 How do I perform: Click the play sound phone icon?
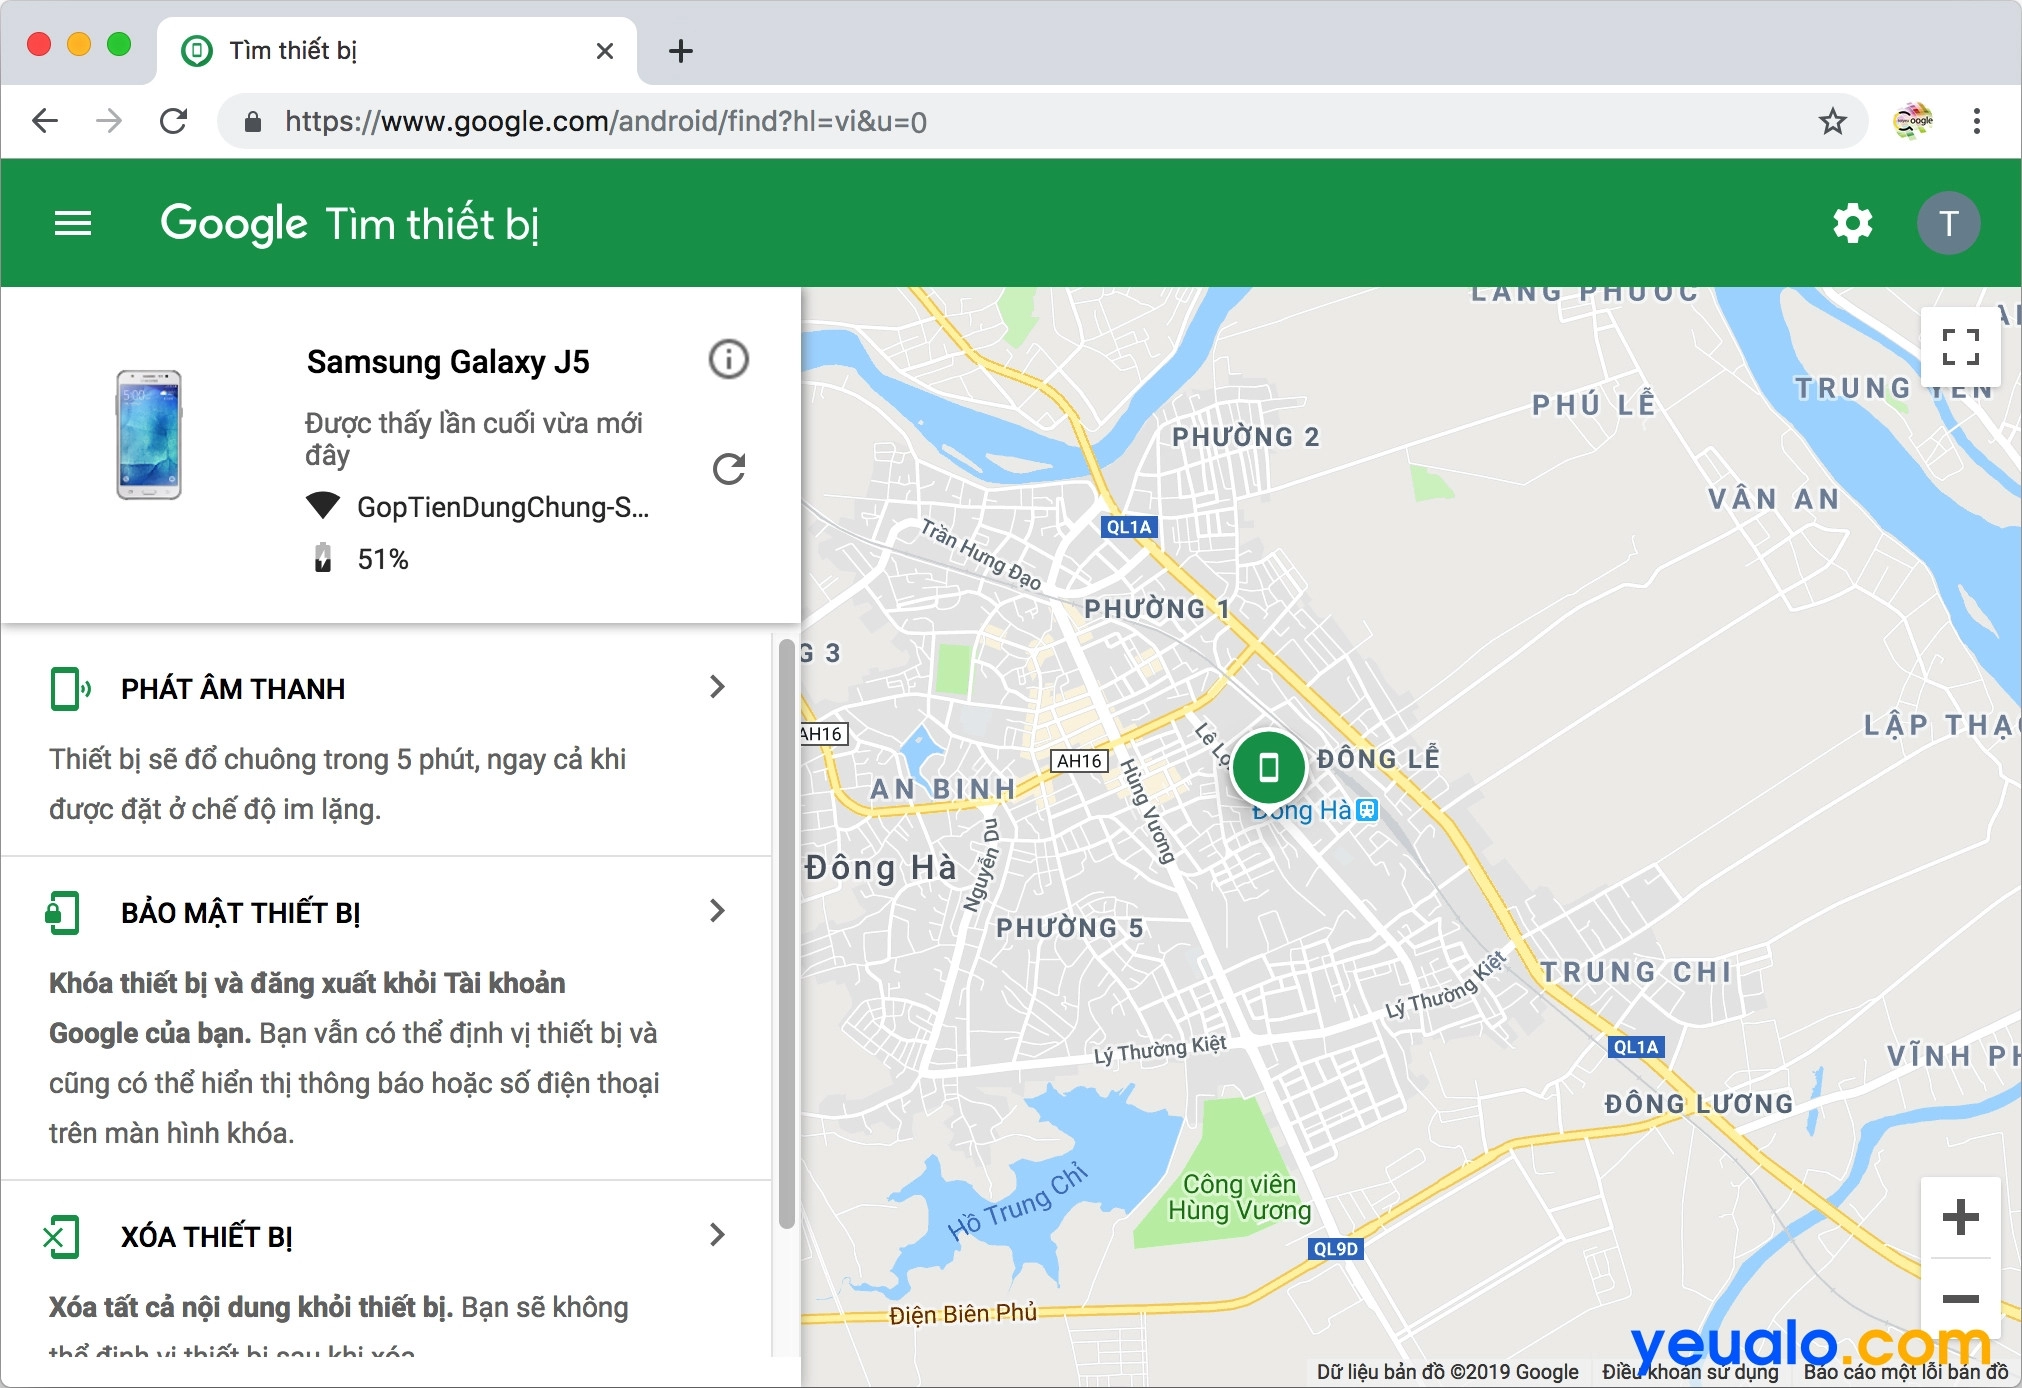[70, 689]
